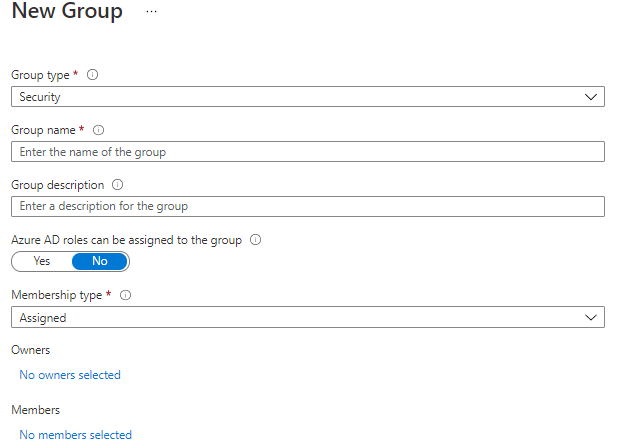Click the No owners selected link
The height and width of the screenshot is (448, 641).
click(70, 375)
